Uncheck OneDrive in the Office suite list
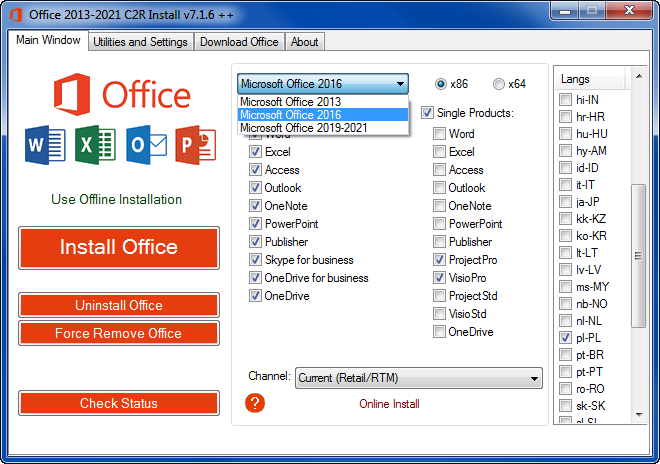Viewport: 660px width, 464px height. tap(255, 296)
